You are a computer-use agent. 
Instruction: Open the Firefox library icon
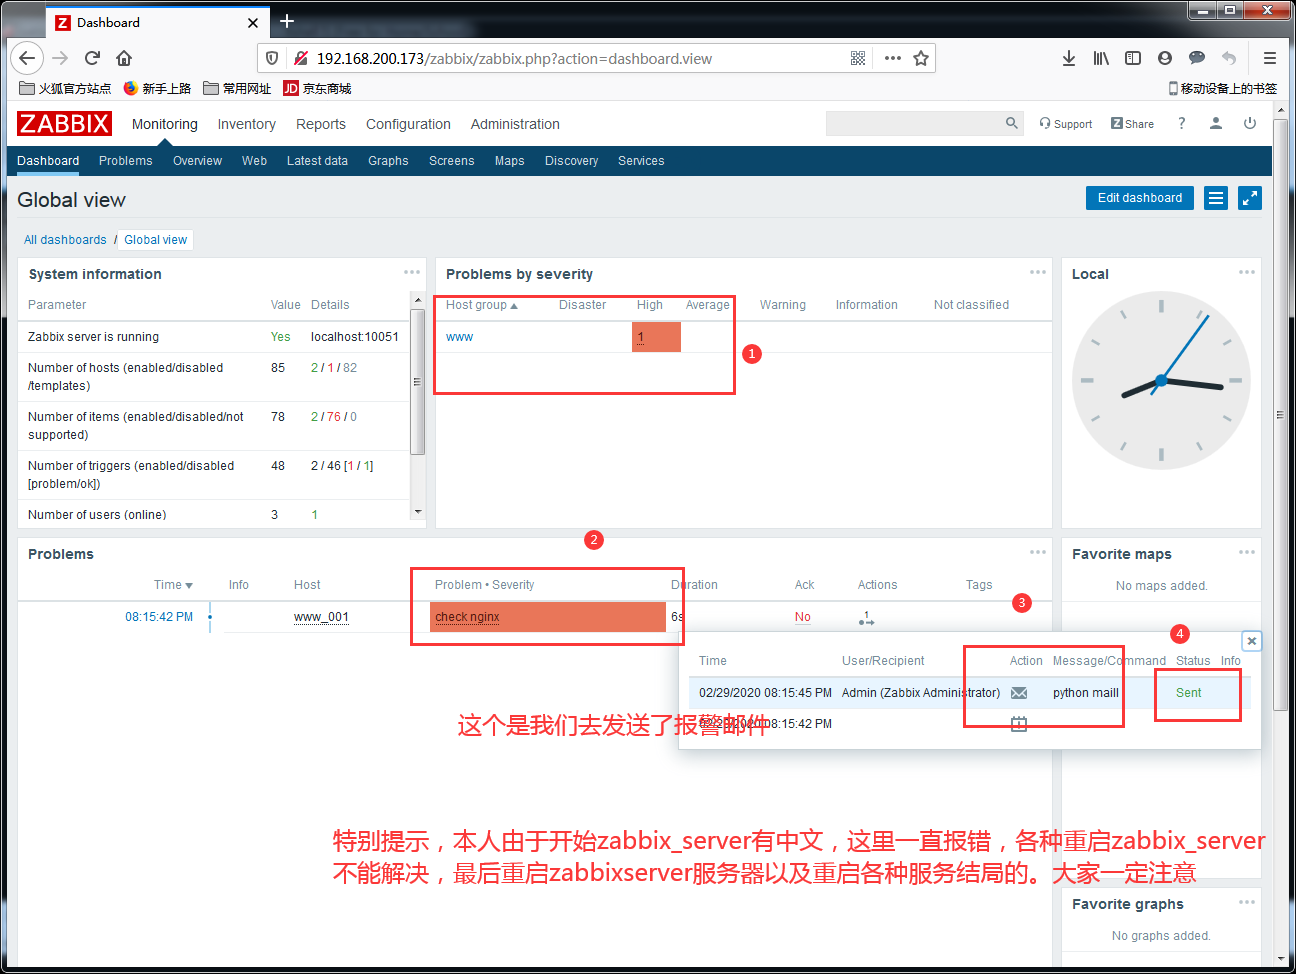[1101, 58]
